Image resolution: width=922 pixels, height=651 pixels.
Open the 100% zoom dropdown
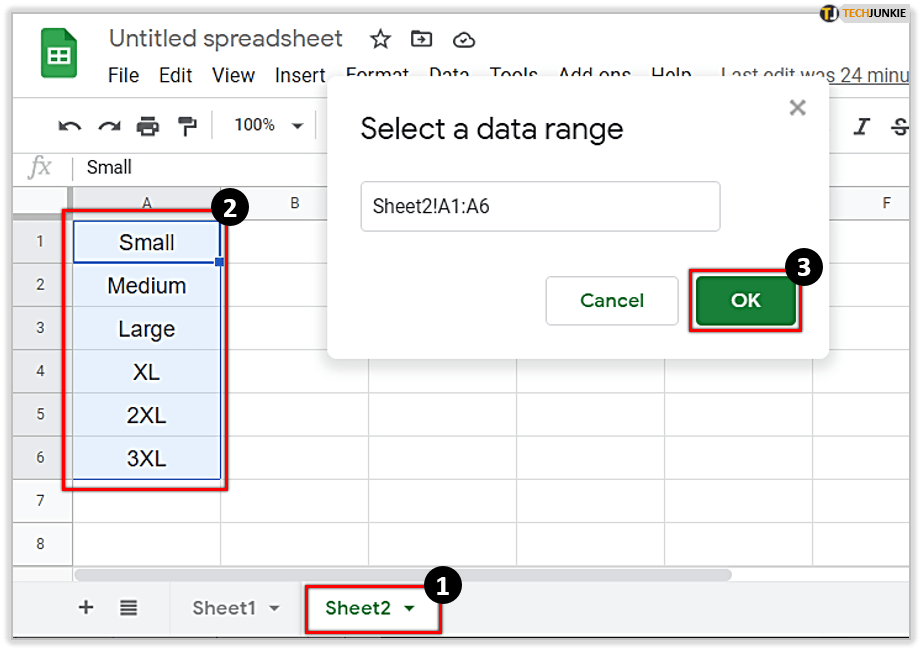pos(267,125)
